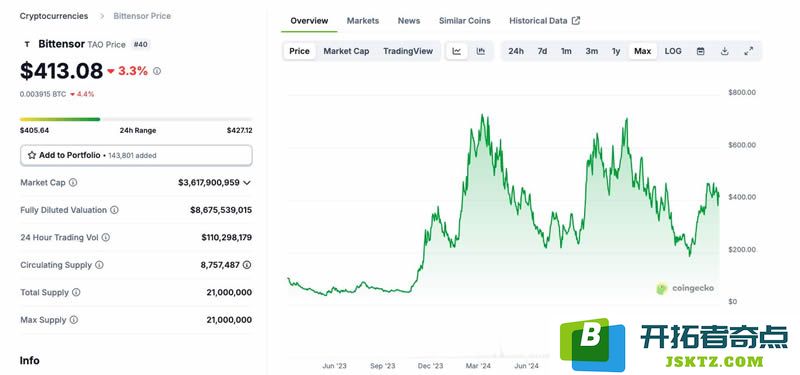Open the calendar date range picker
Screen dimensions: 800x375
click(701, 51)
